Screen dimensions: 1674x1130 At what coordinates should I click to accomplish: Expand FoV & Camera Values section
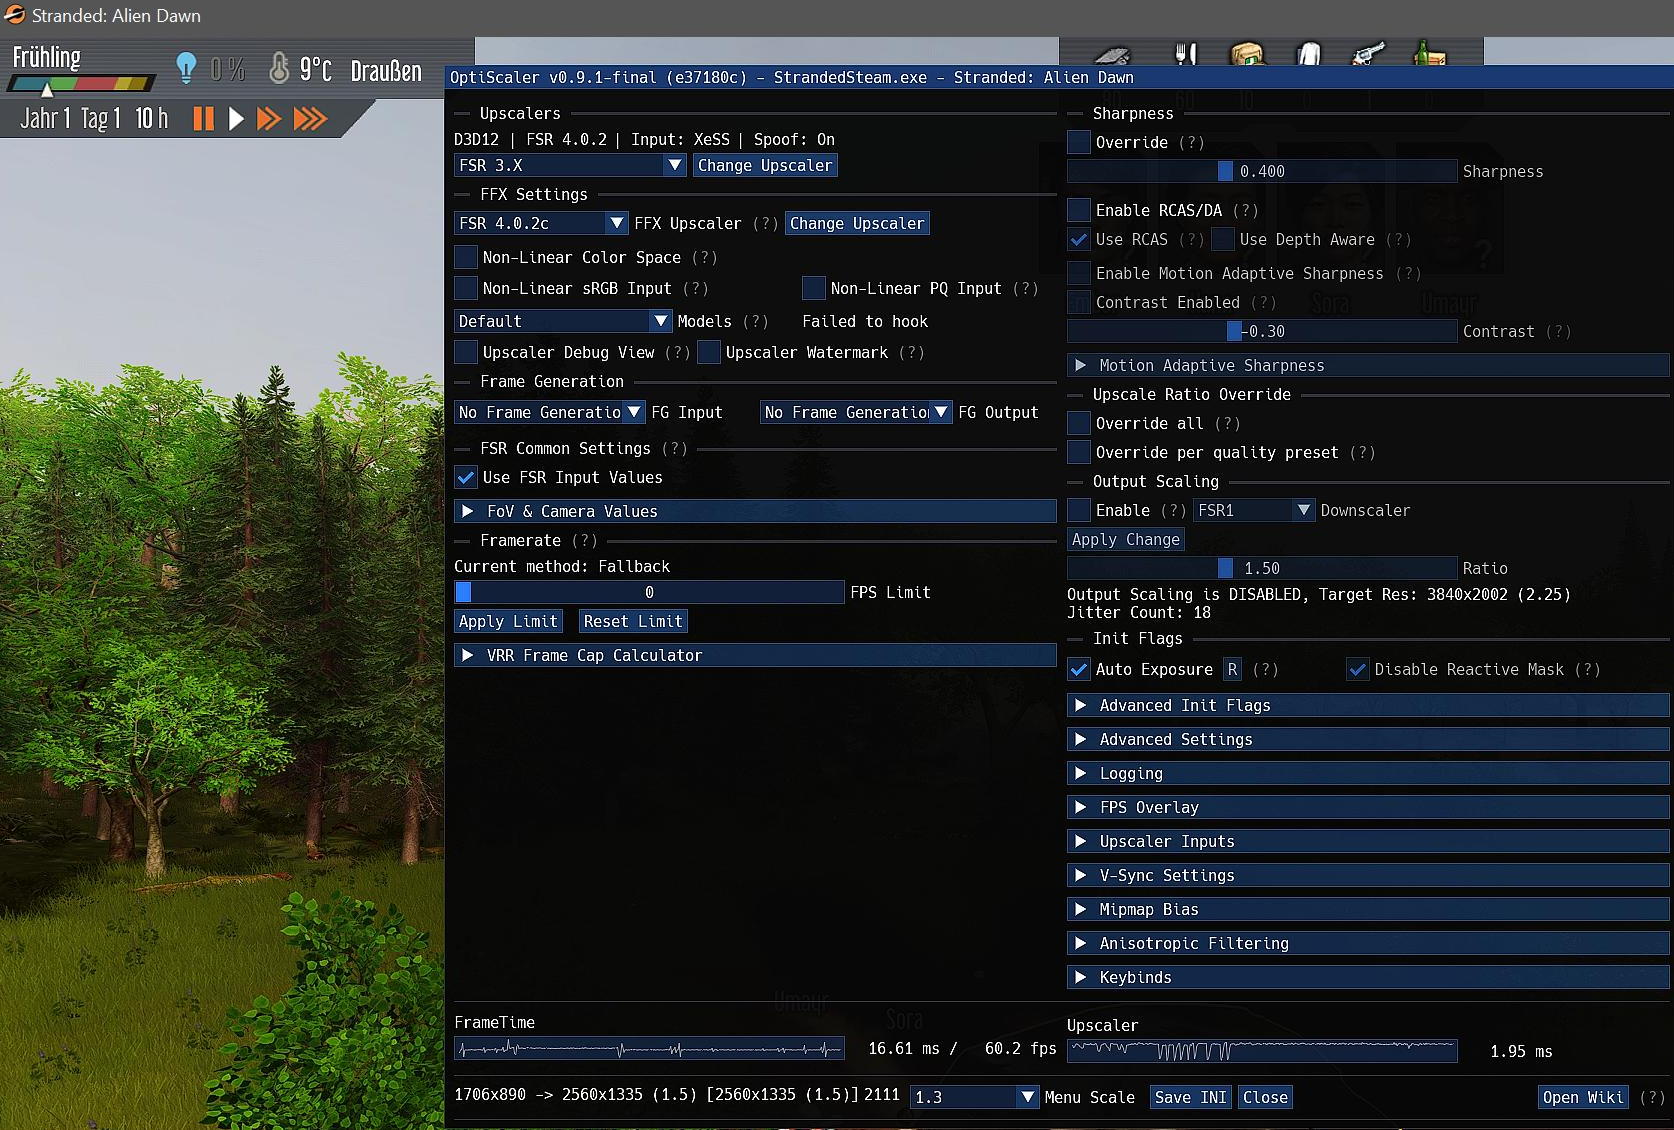point(755,511)
